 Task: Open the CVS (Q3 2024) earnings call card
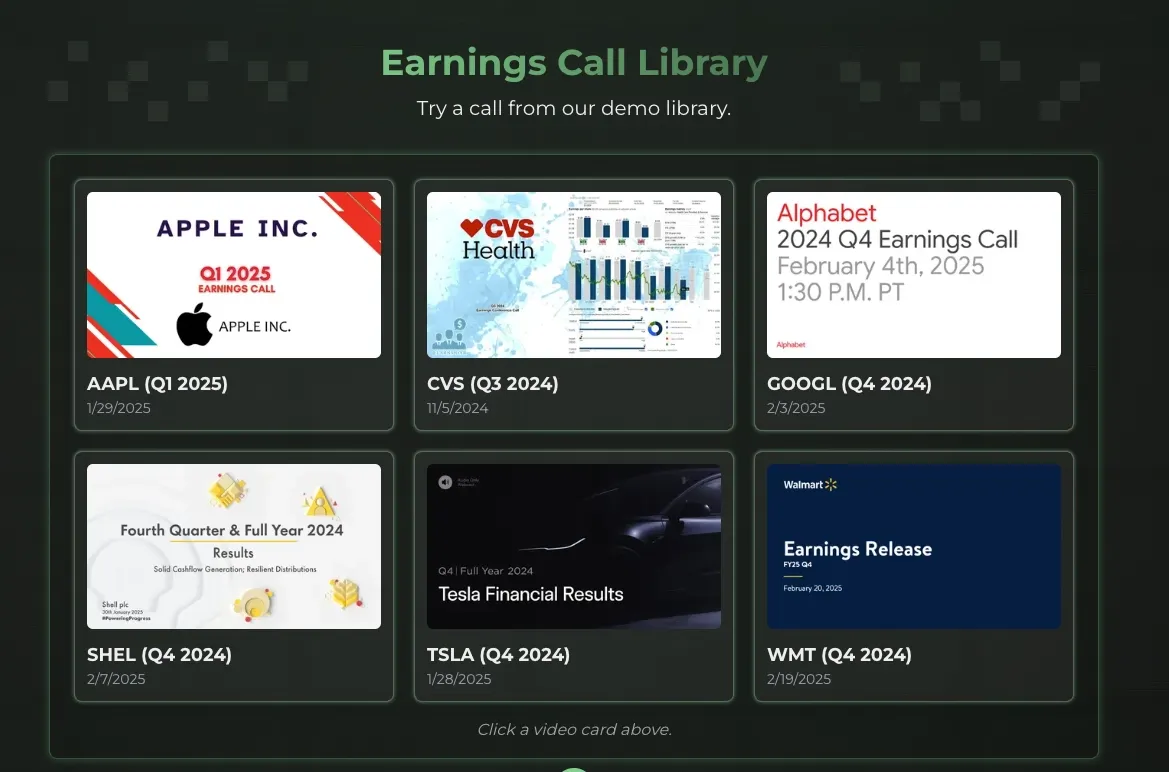(x=573, y=307)
